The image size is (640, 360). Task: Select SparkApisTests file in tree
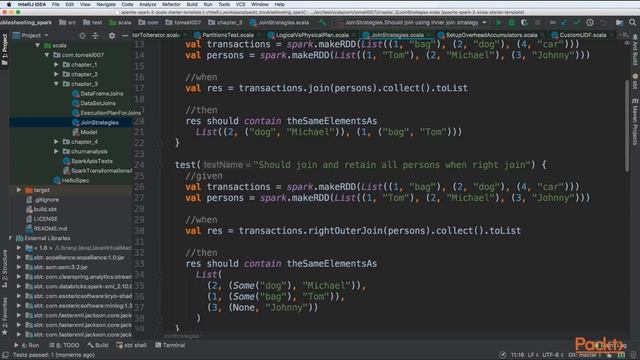point(88,161)
